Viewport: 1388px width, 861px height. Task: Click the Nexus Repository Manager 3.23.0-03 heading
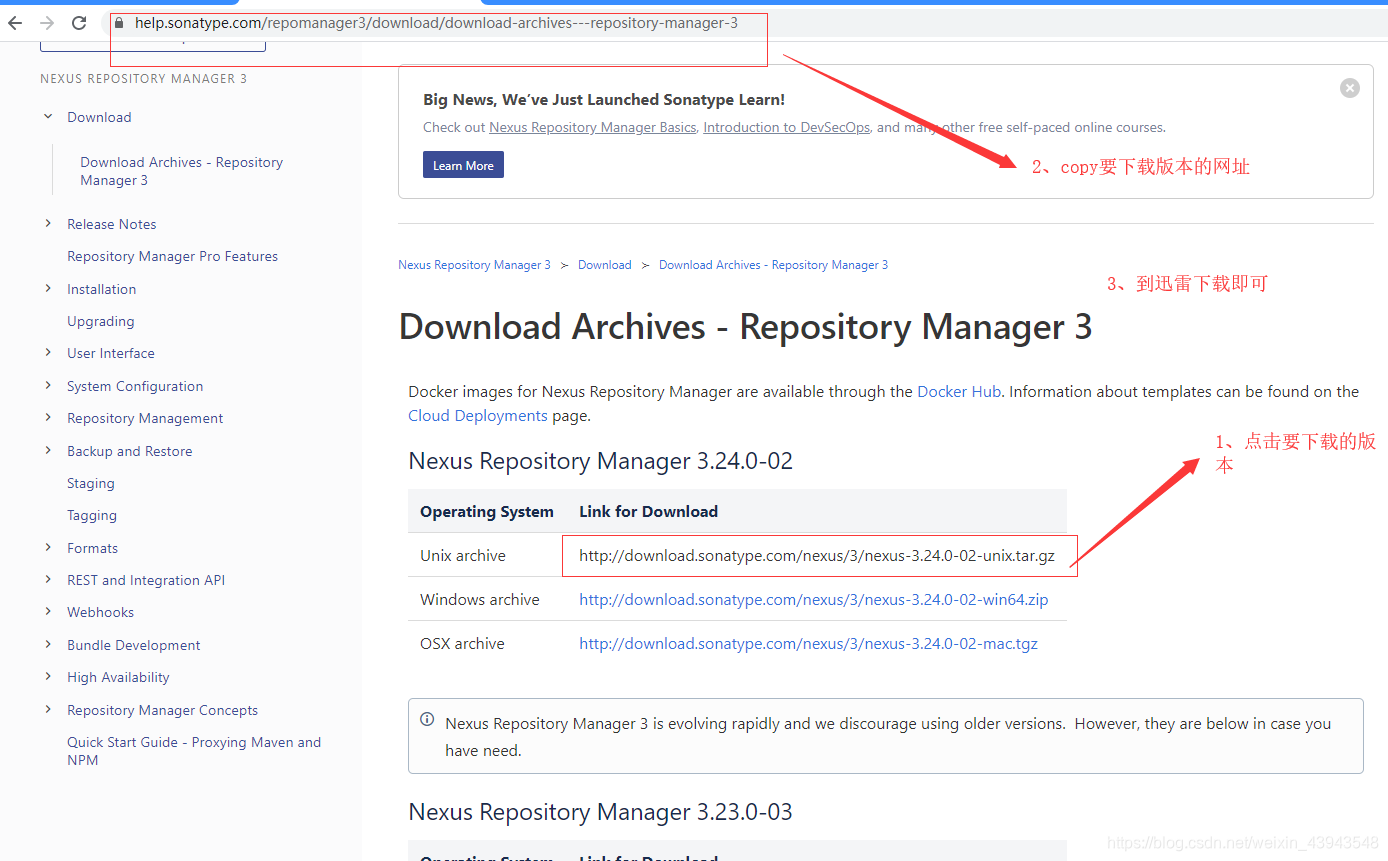tap(600, 812)
